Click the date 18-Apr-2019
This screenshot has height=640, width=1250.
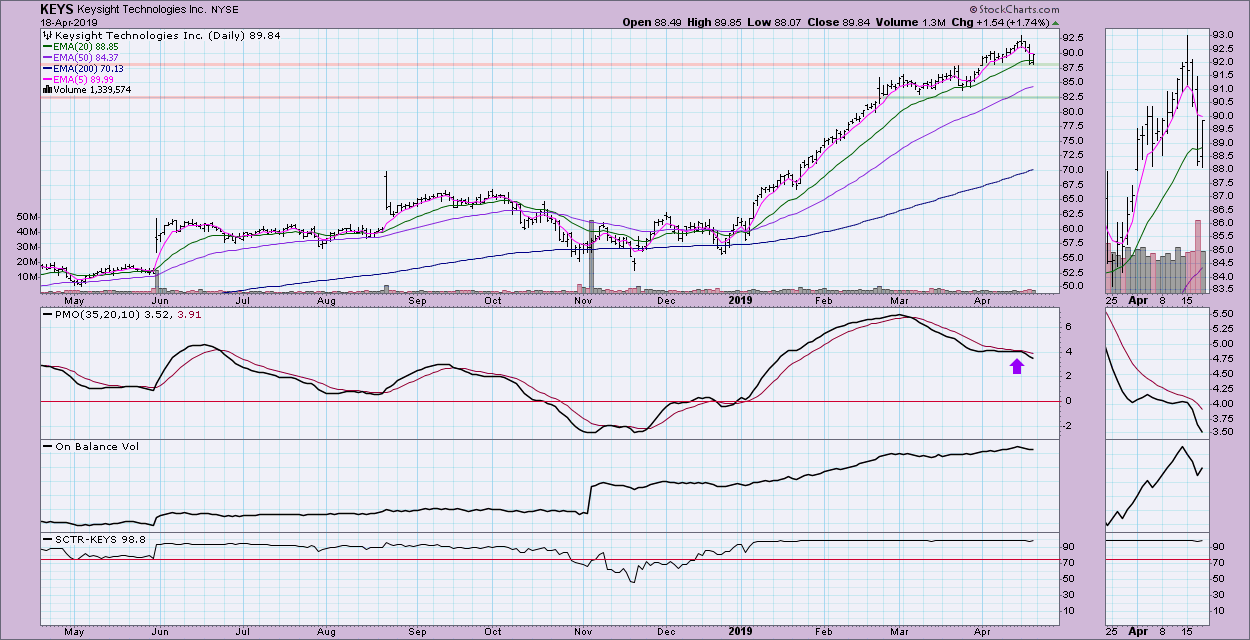(68, 22)
